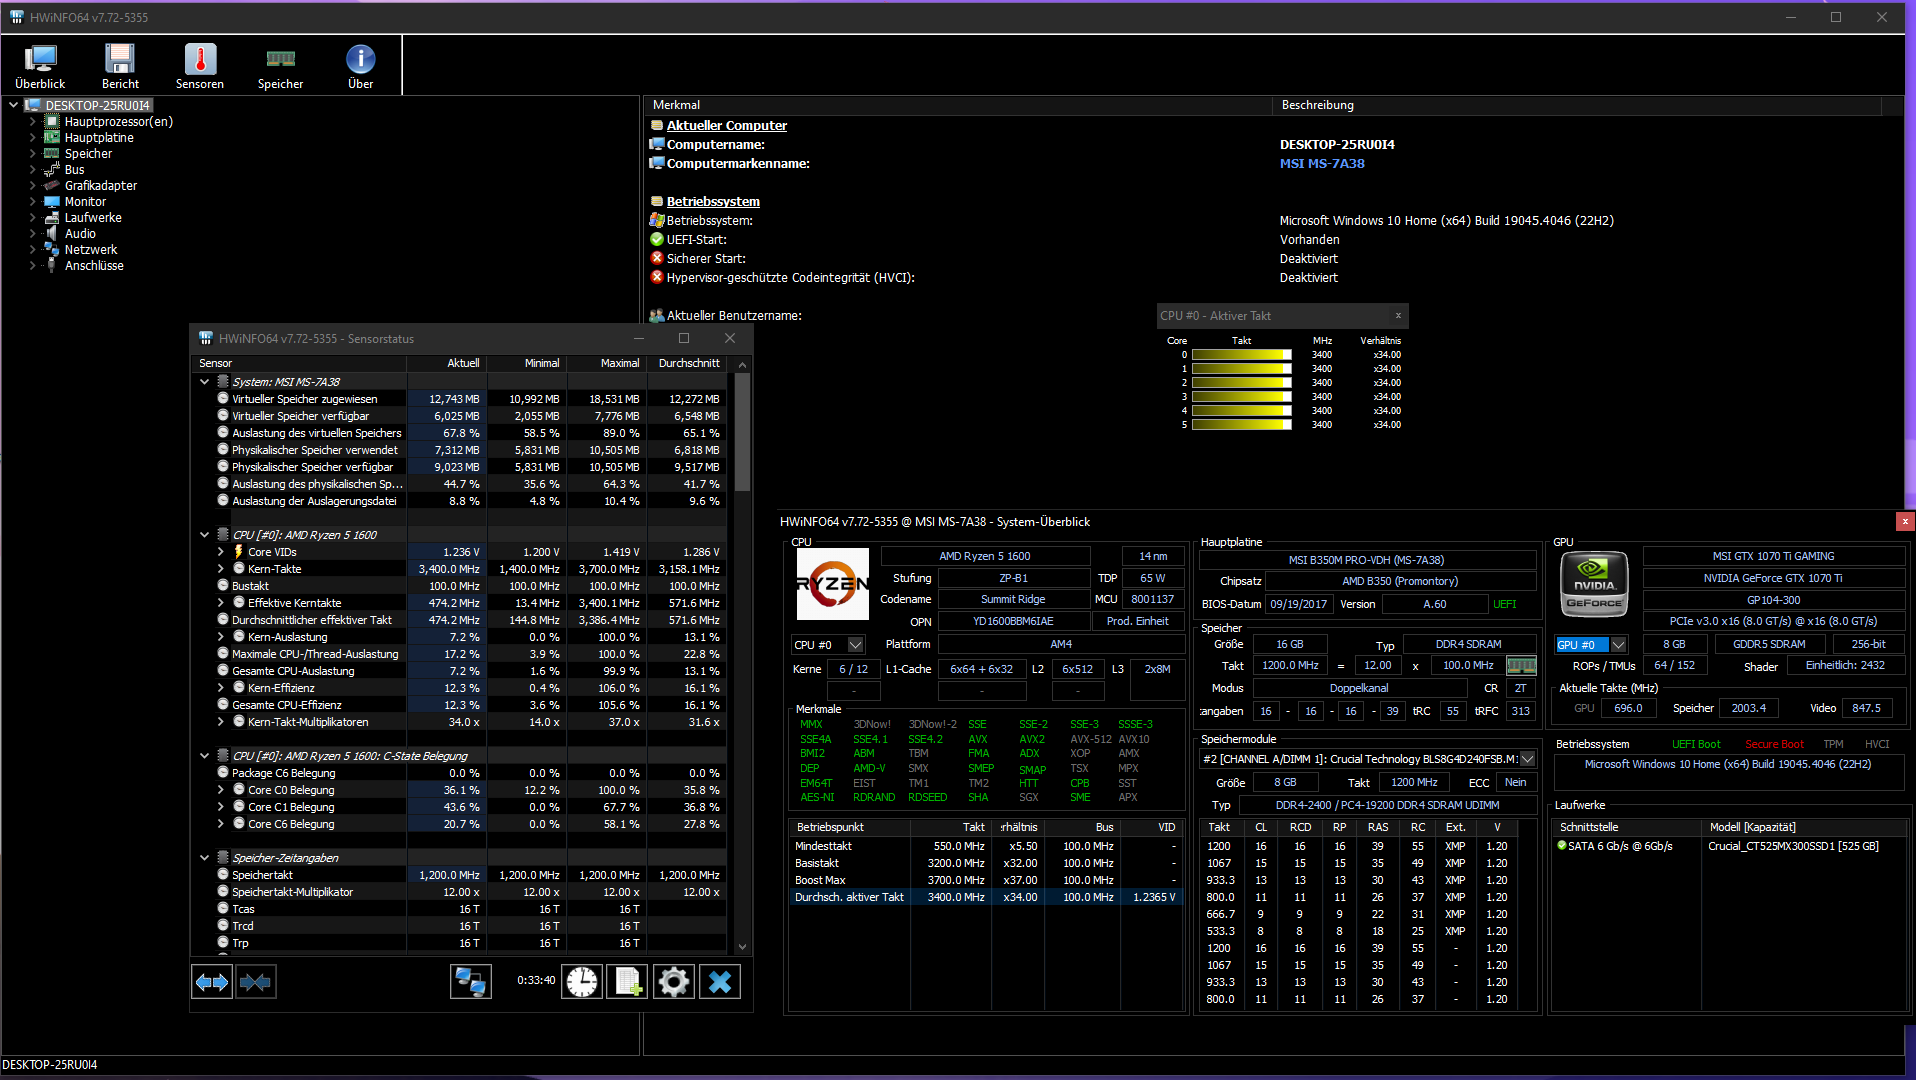The height and width of the screenshot is (1080, 1916).
Task: Select the Durchschn. aktiver Takt row
Action: point(986,897)
